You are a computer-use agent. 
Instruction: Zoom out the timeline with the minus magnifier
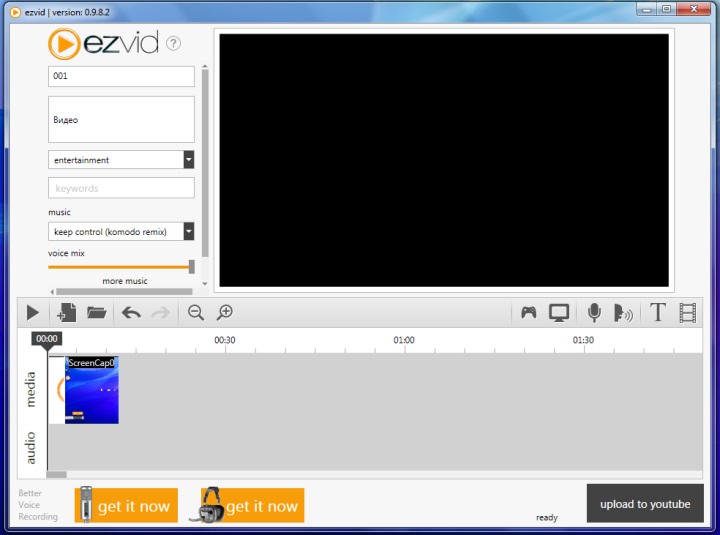pyautogui.click(x=196, y=313)
